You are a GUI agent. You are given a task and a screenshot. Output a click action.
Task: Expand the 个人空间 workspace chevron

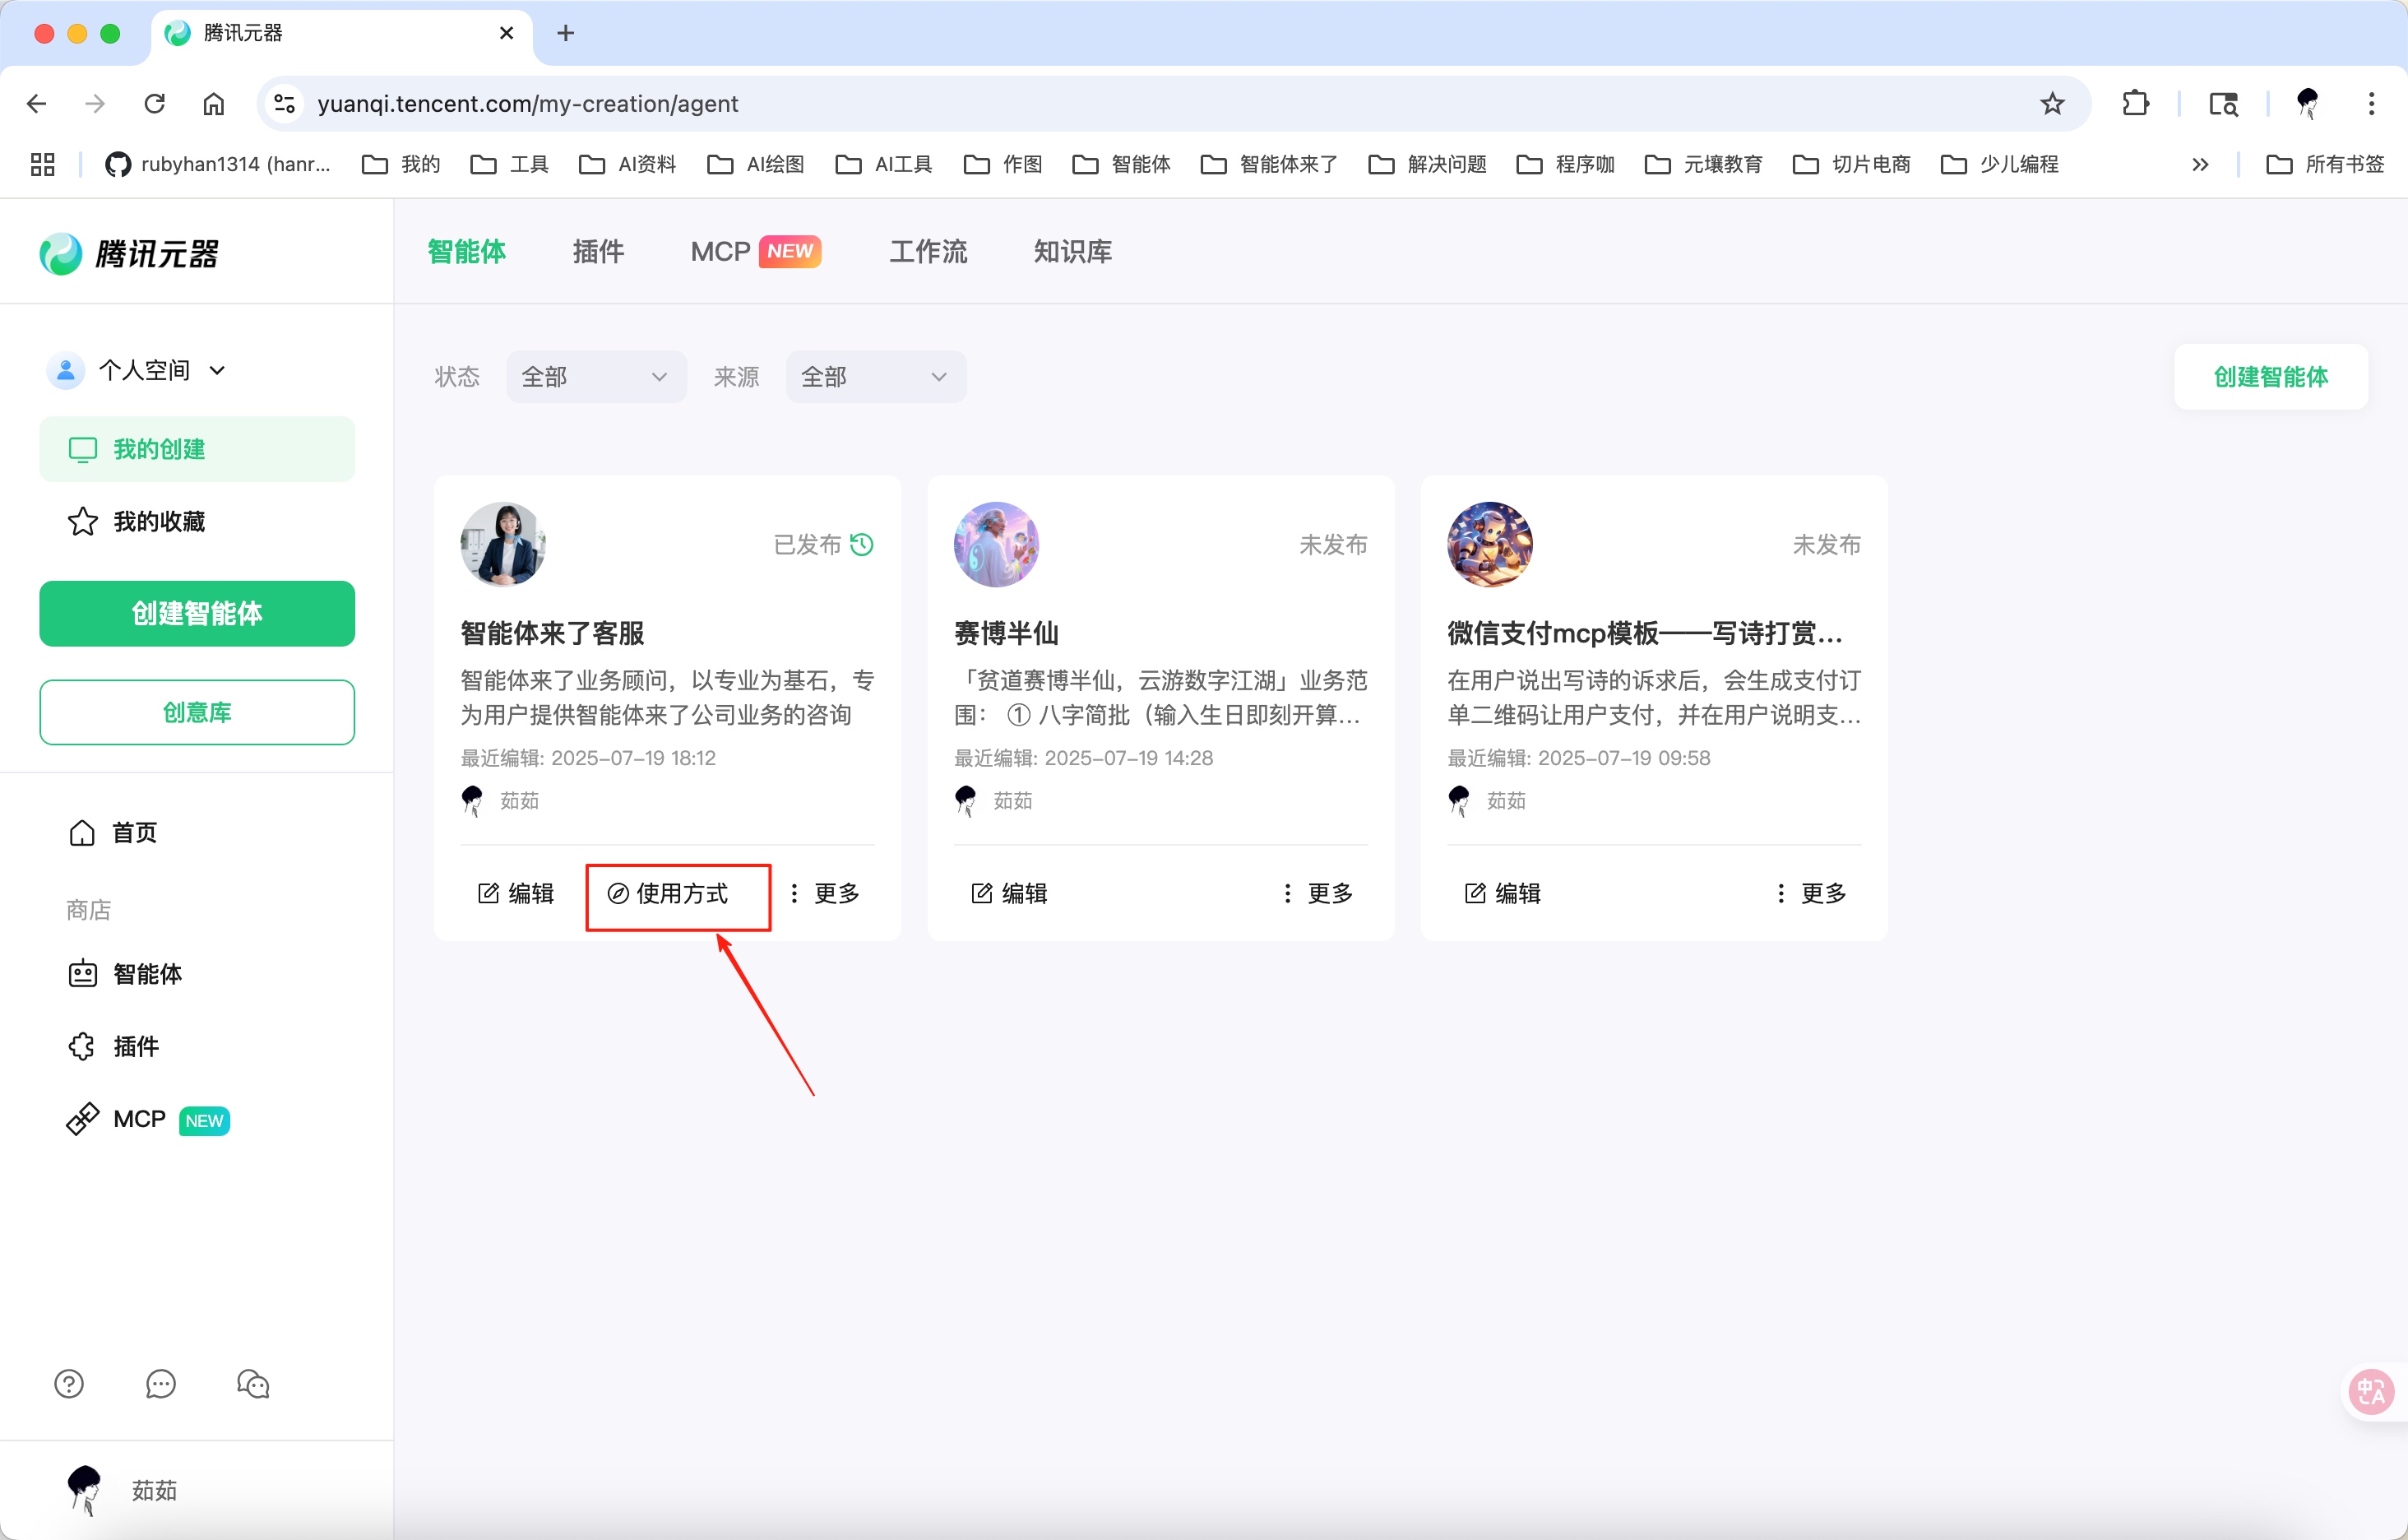[x=219, y=370]
